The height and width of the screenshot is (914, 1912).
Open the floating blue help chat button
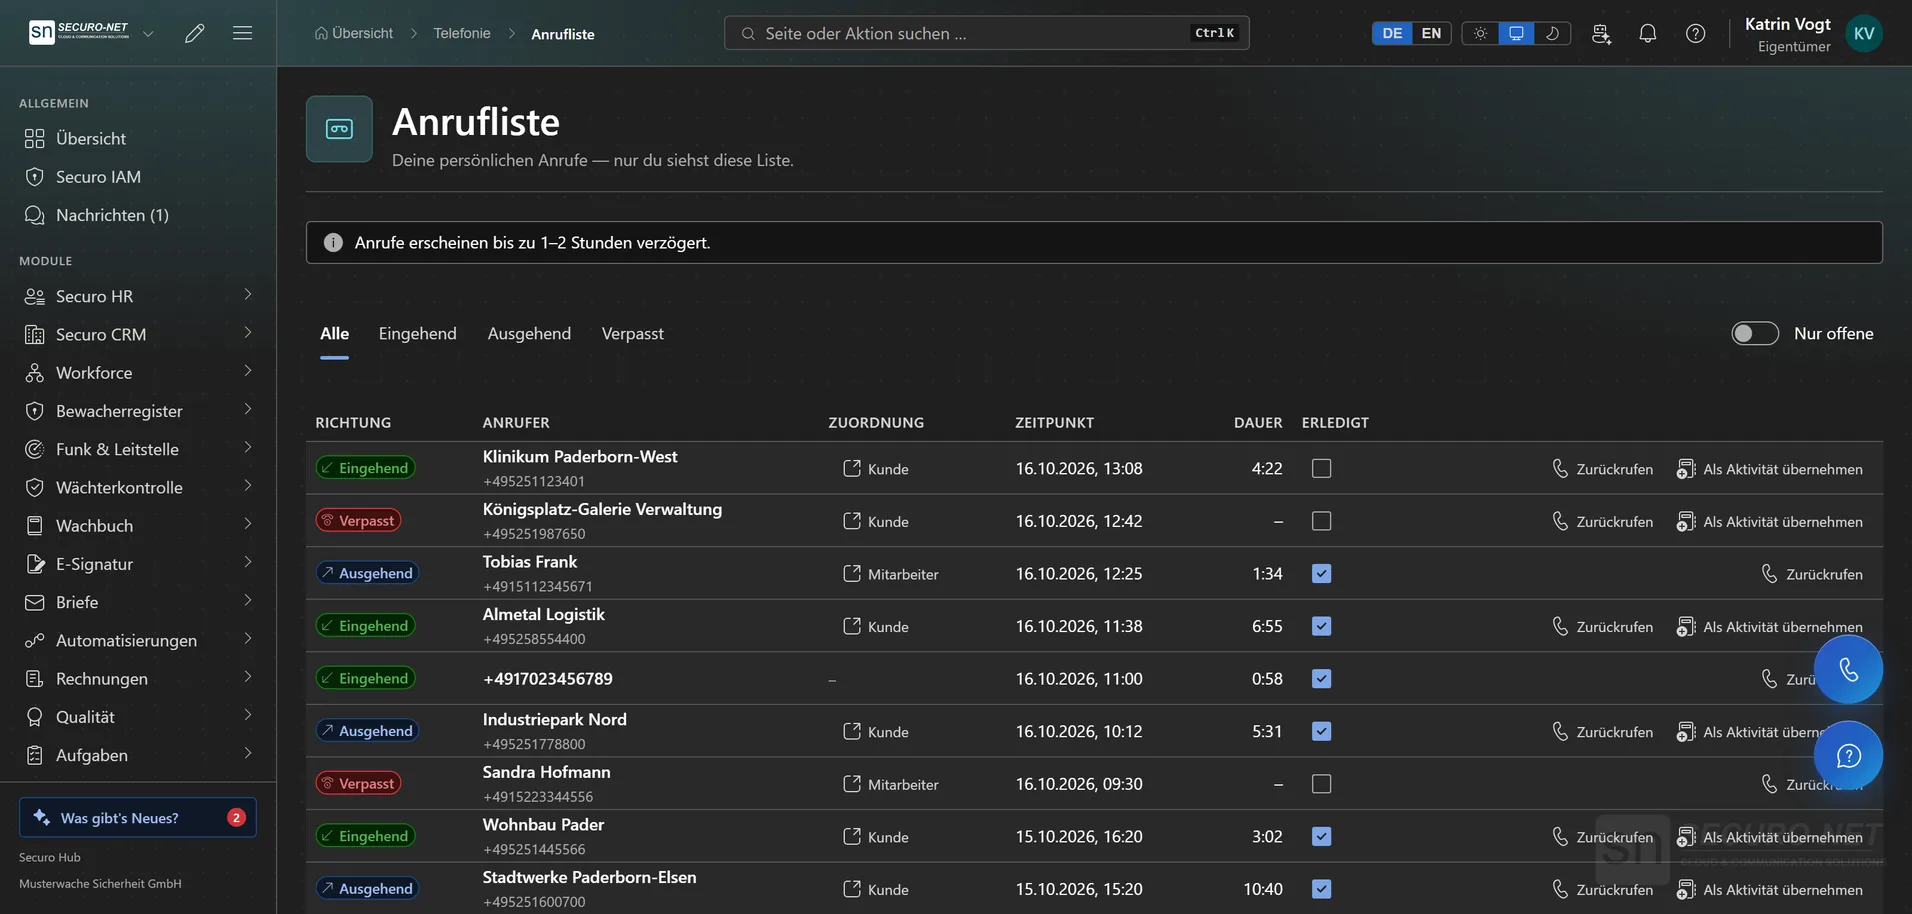click(x=1848, y=756)
